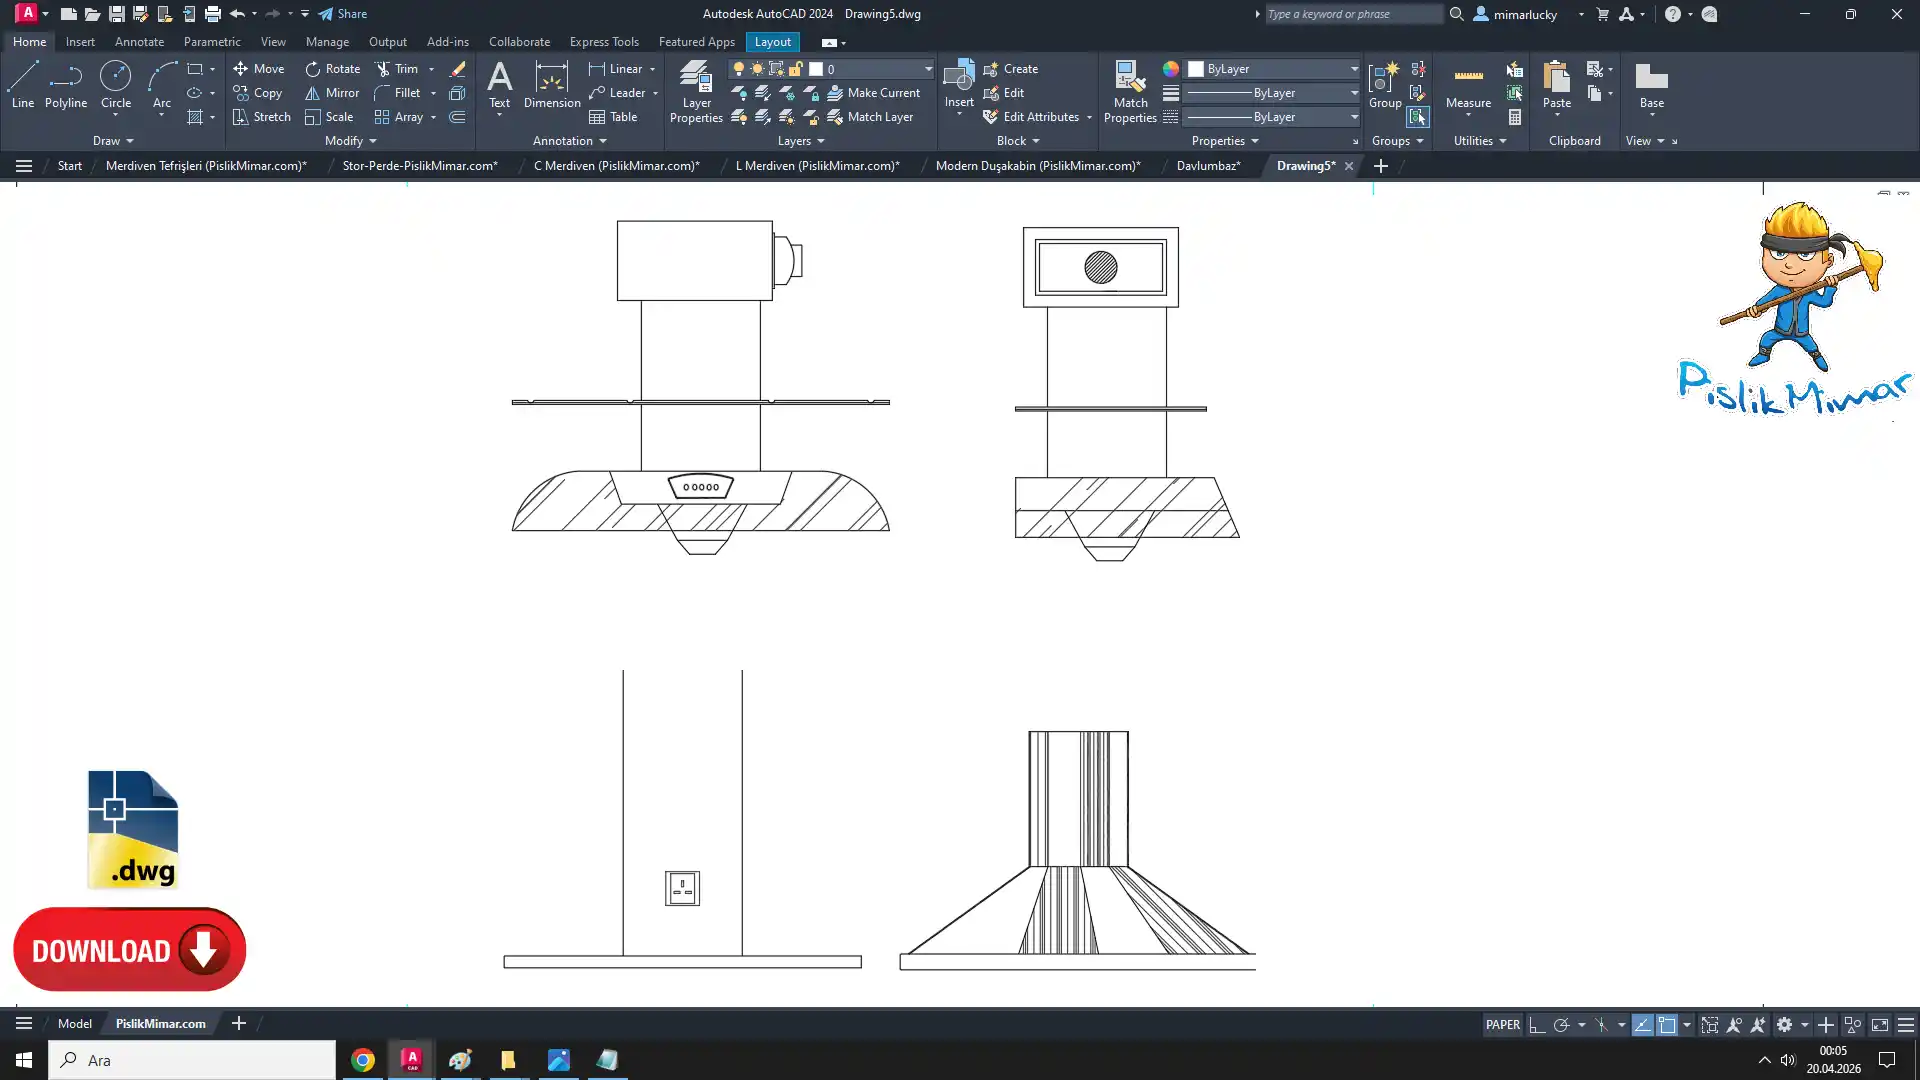This screenshot has width=1920, height=1080.
Task: Open the ByLayer object color swatch
Action: pyautogui.click(x=1196, y=69)
